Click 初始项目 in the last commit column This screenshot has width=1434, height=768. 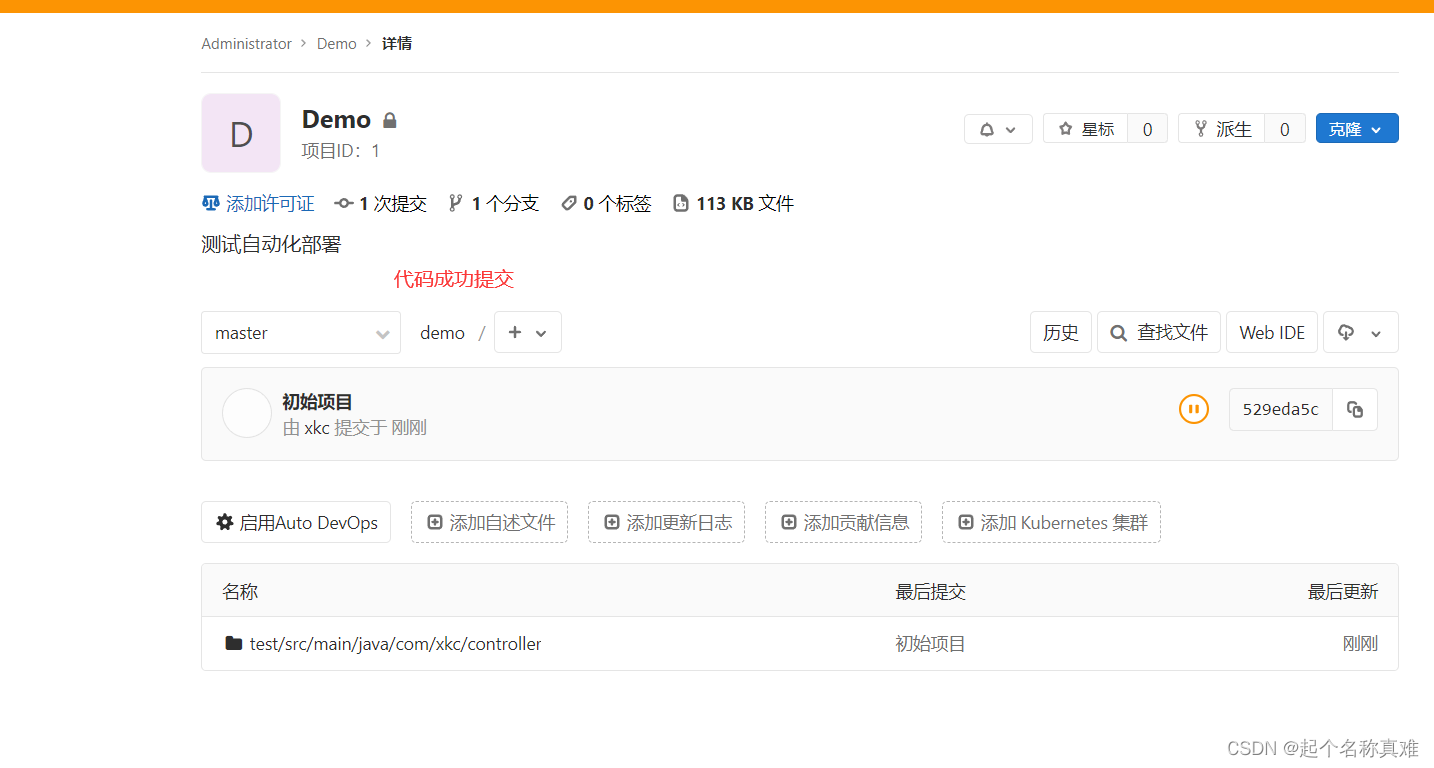[x=930, y=644]
